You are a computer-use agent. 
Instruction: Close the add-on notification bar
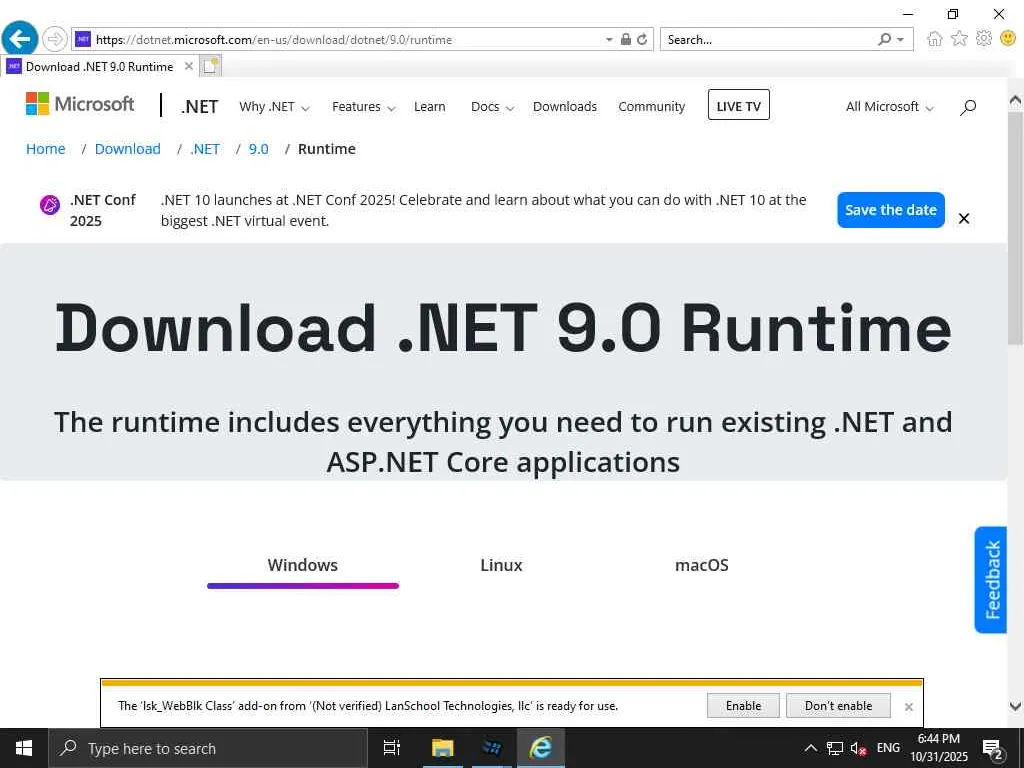(908, 707)
